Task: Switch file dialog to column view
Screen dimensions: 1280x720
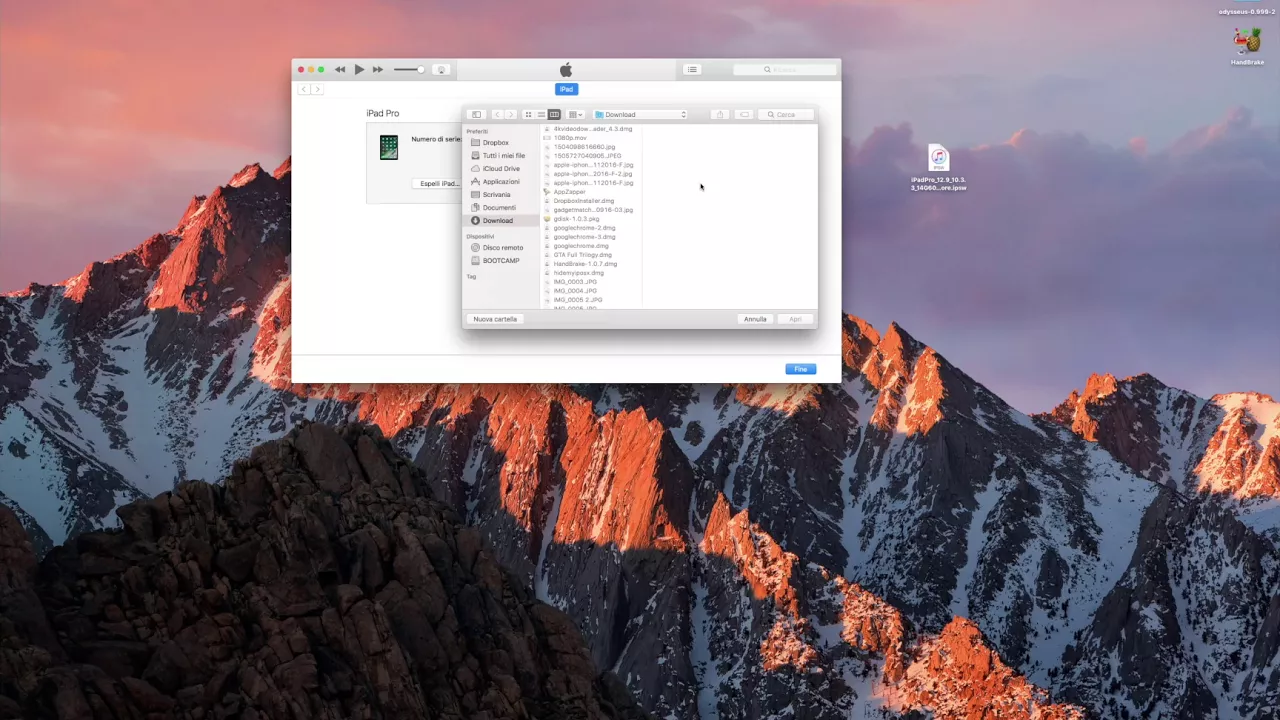Action: coord(554,114)
